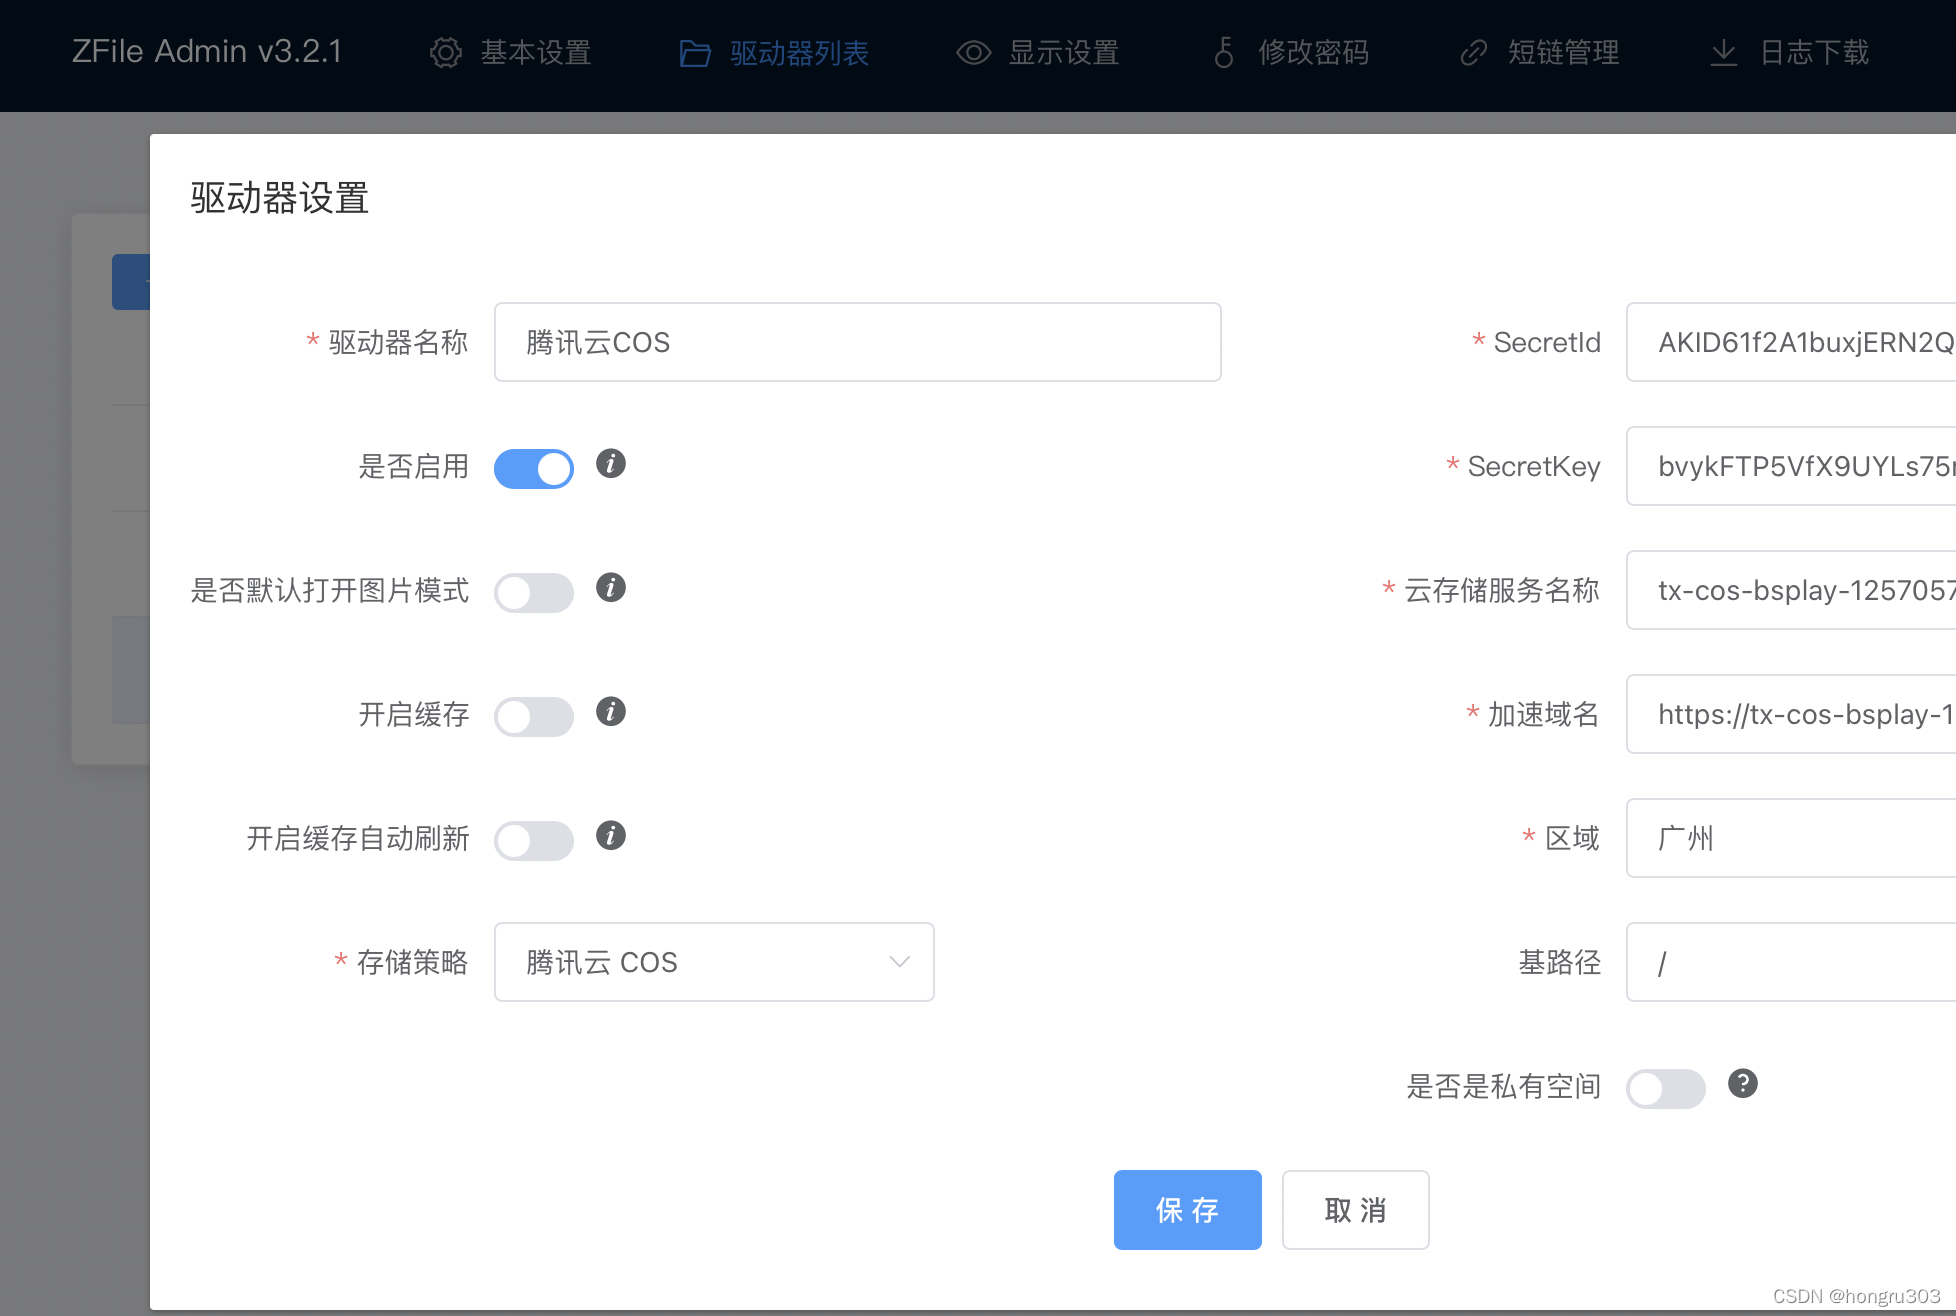Click the 保存 button

click(x=1187, y=1210)
